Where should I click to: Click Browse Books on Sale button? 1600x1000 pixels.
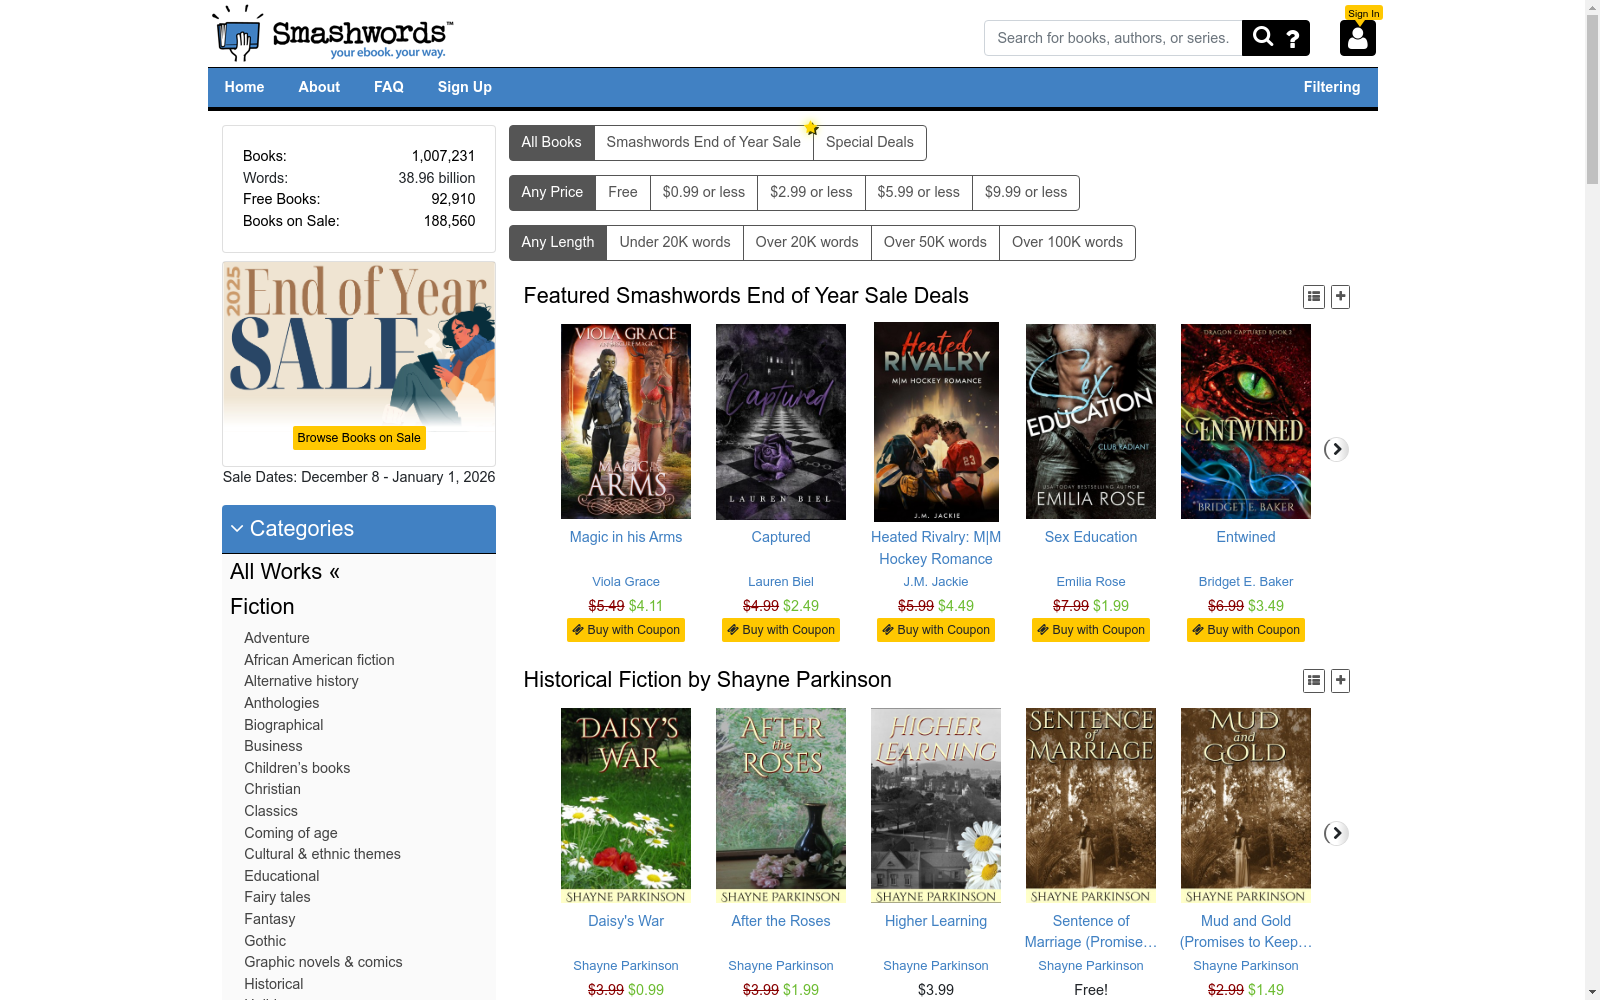(359, 438)
